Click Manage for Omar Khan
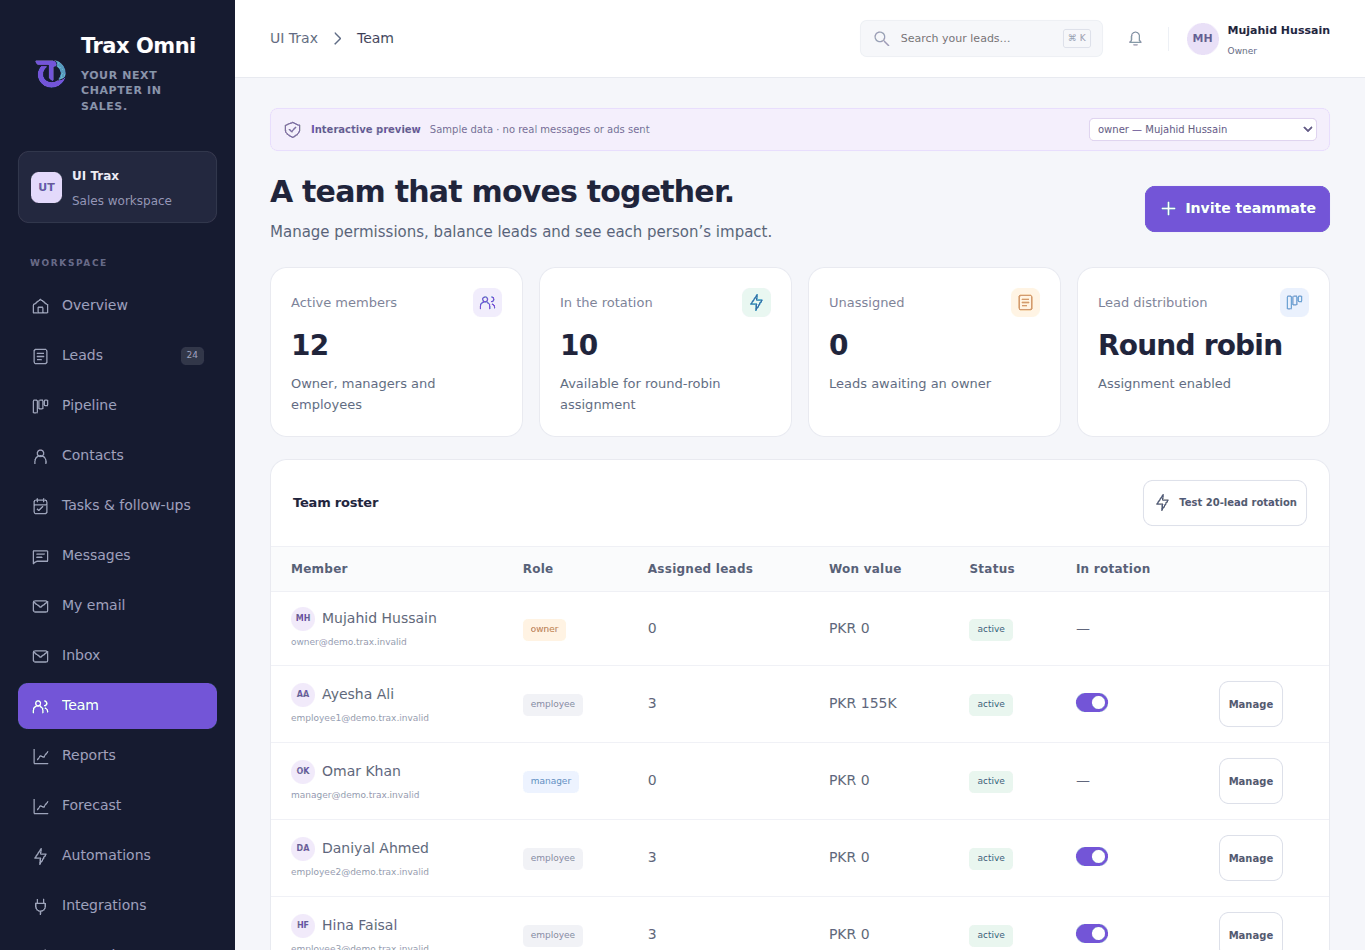Screen dimensions: 1365x950 coord(1251,781)
